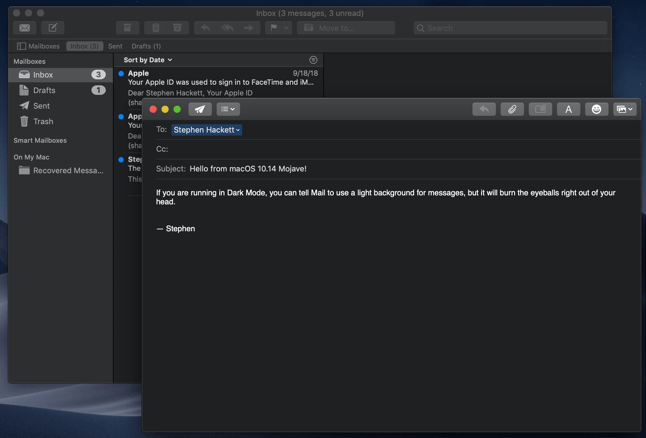Image resolution: width=646 pixels, height=438 pixels.
Task: Open the Photo Browser dropdown icon
Action: [625, 109]
